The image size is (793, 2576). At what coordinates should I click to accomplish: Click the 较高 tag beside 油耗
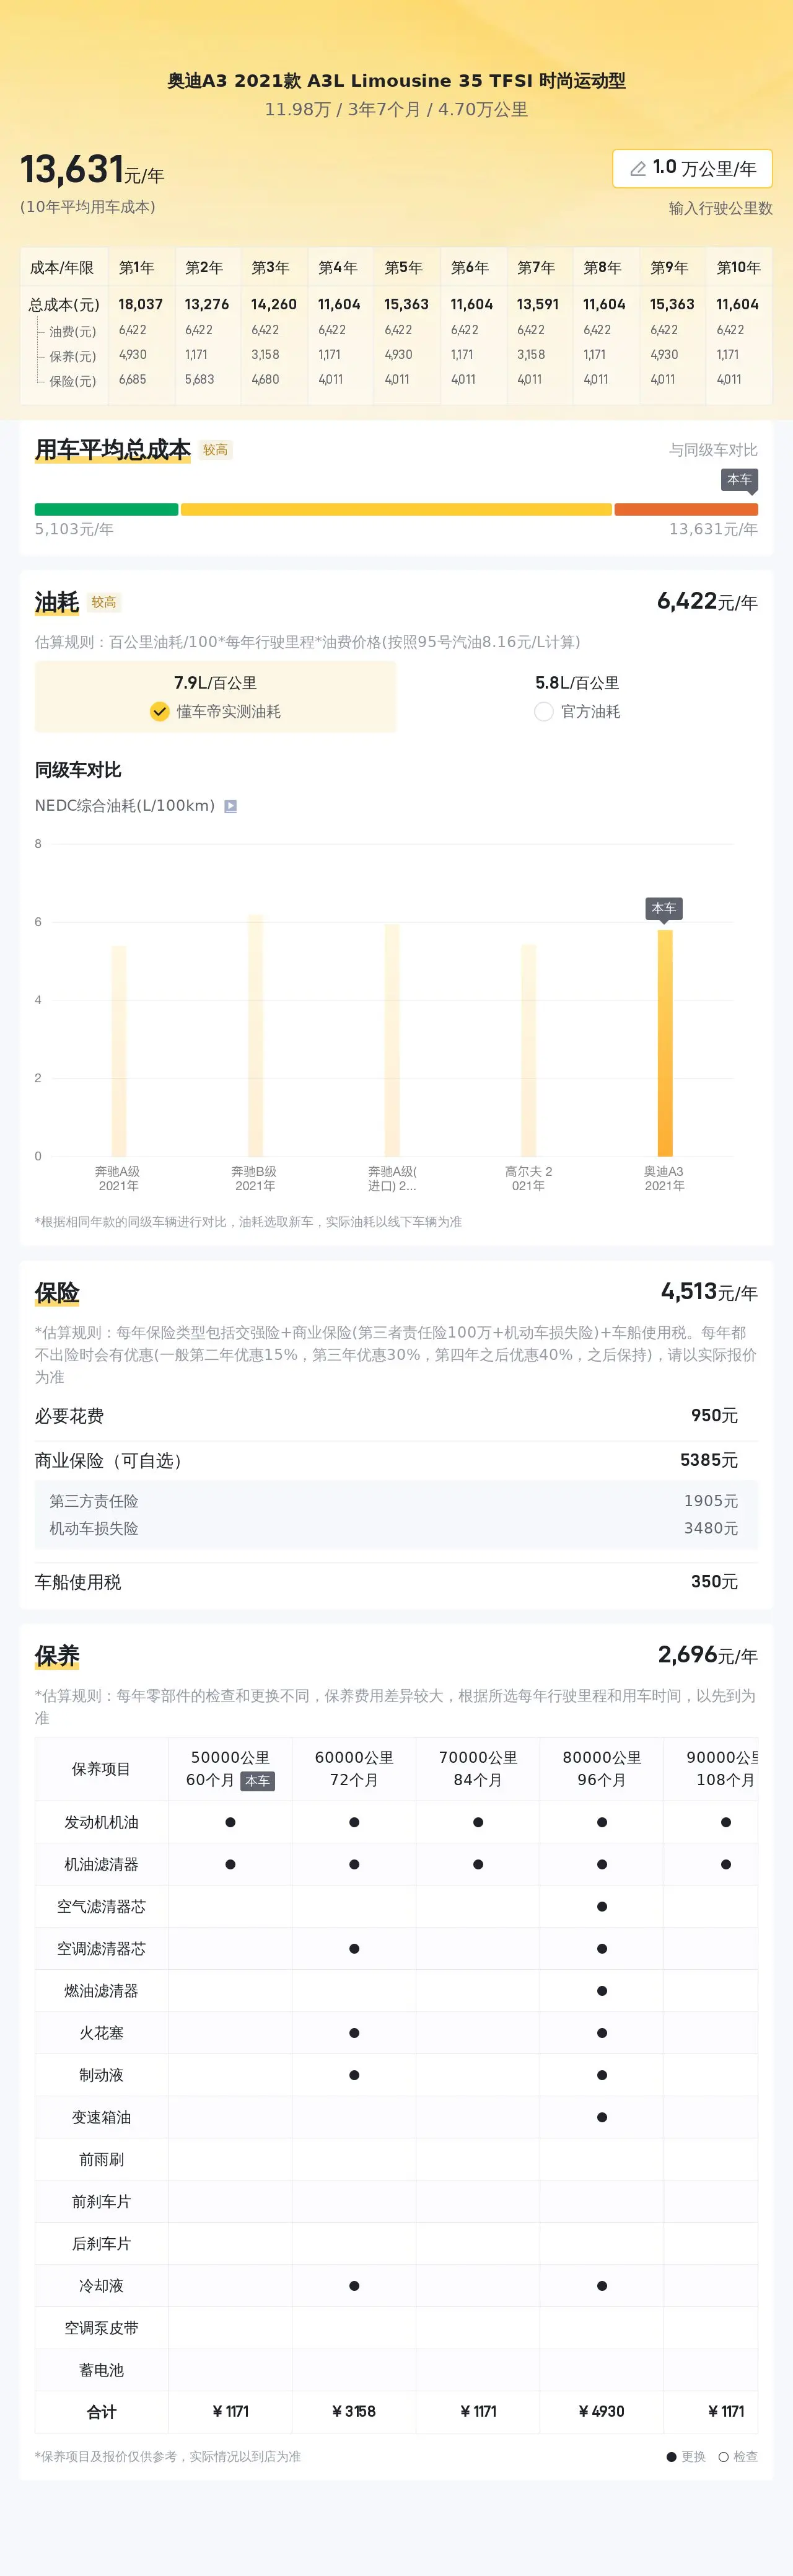click(x=104, y=602)
